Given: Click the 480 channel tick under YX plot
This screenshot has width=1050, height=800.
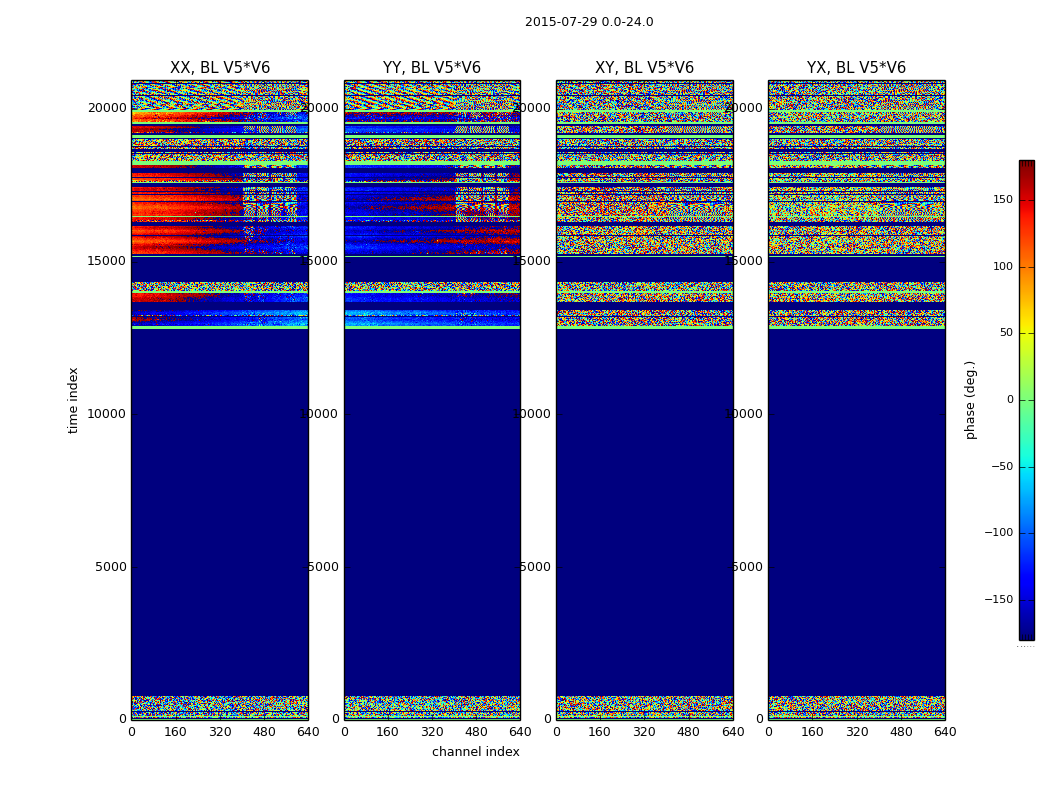Looking at the screenshot, I should click(x=901, y=732).
